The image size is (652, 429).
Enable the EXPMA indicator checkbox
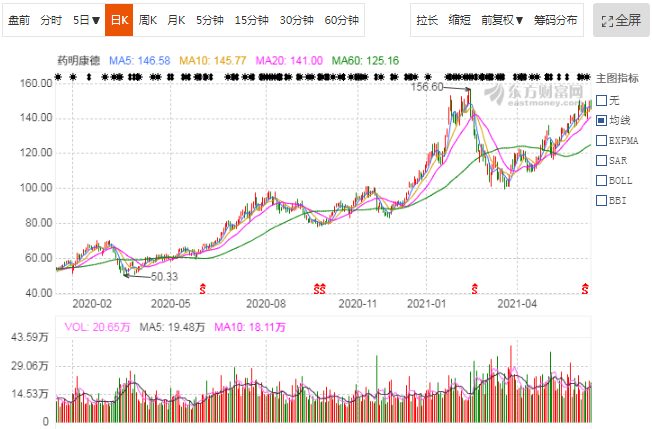[601, 140]
